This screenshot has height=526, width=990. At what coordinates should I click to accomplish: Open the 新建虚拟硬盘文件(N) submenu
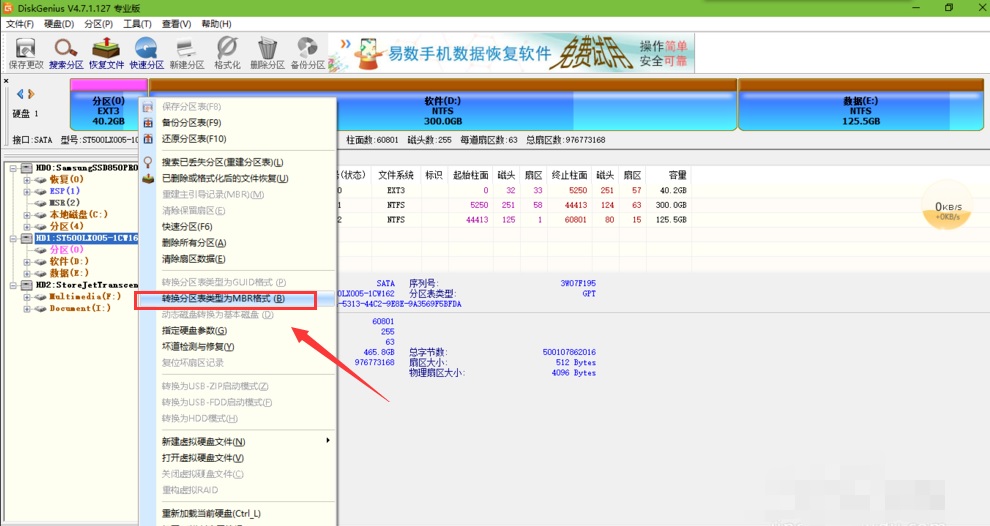pos(237,441)
